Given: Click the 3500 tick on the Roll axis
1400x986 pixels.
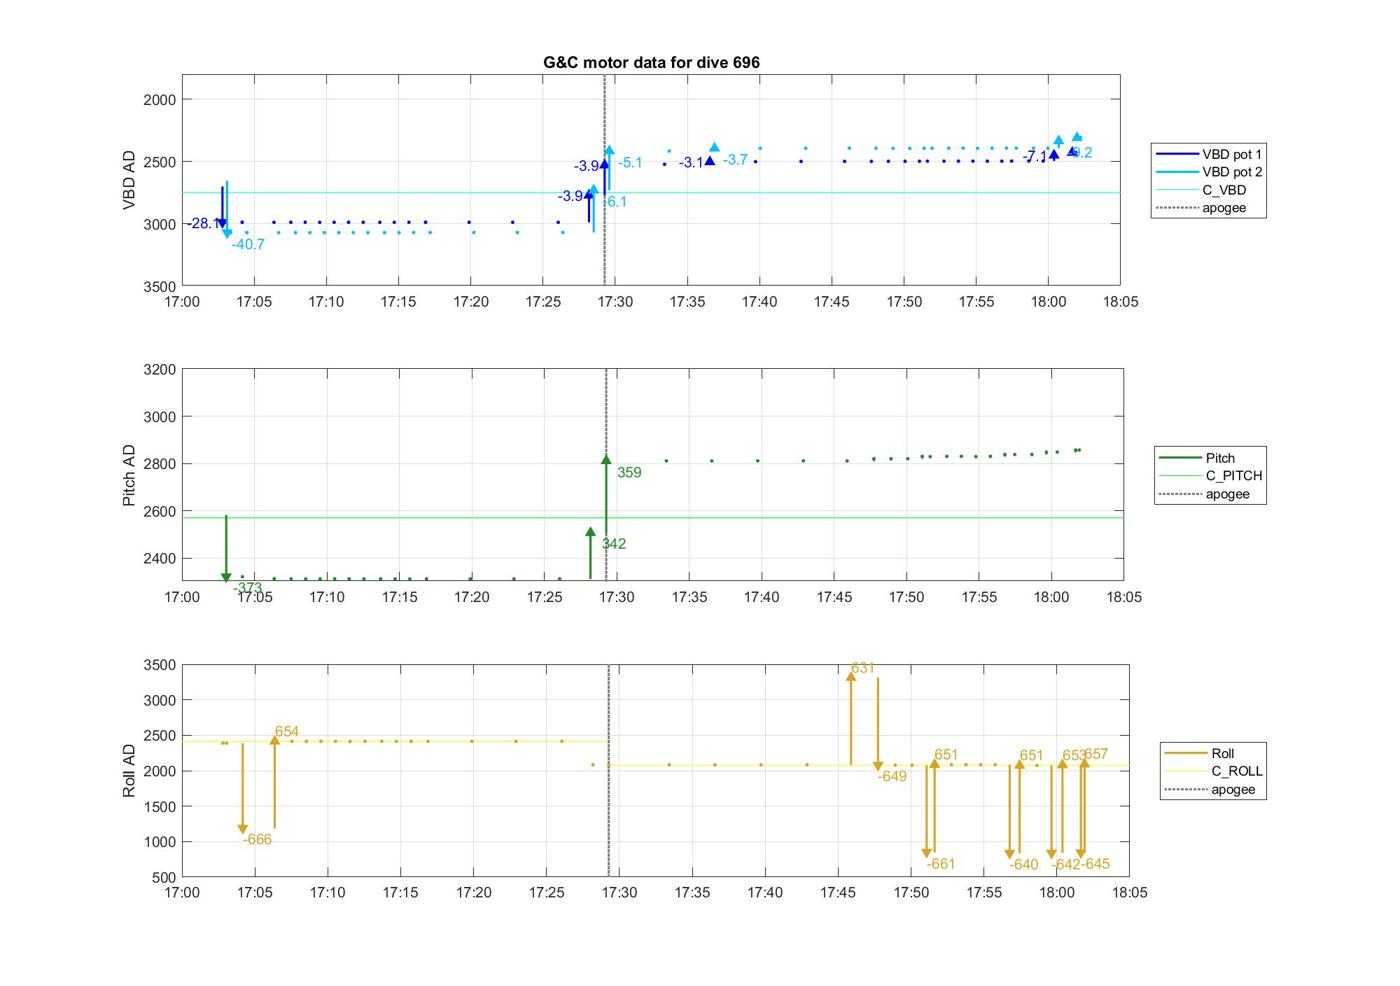Looking at the screenshot, I should [160, 665].
